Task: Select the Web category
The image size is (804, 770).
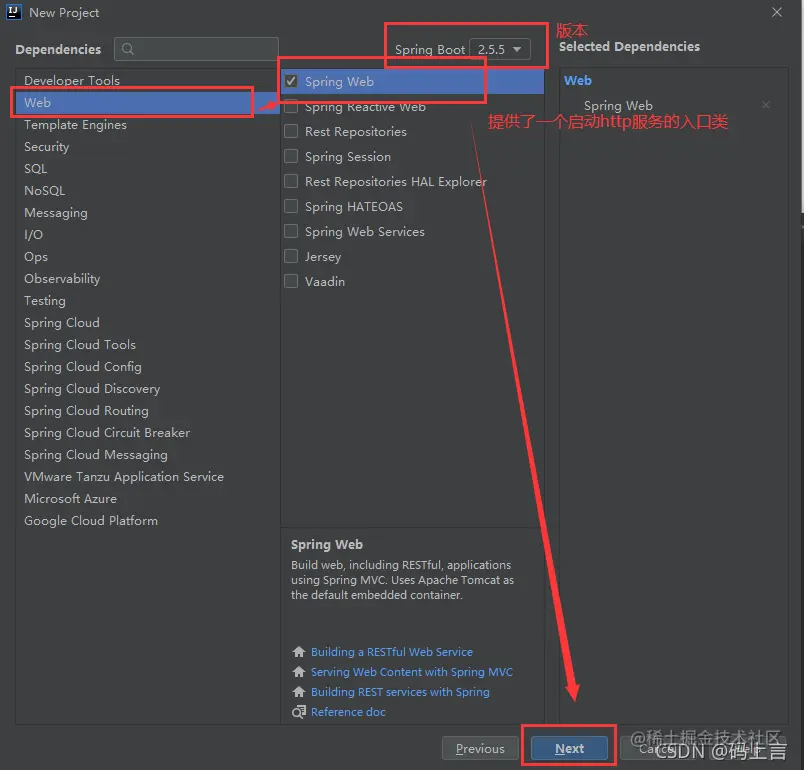Action: click(x=147, y=103)
